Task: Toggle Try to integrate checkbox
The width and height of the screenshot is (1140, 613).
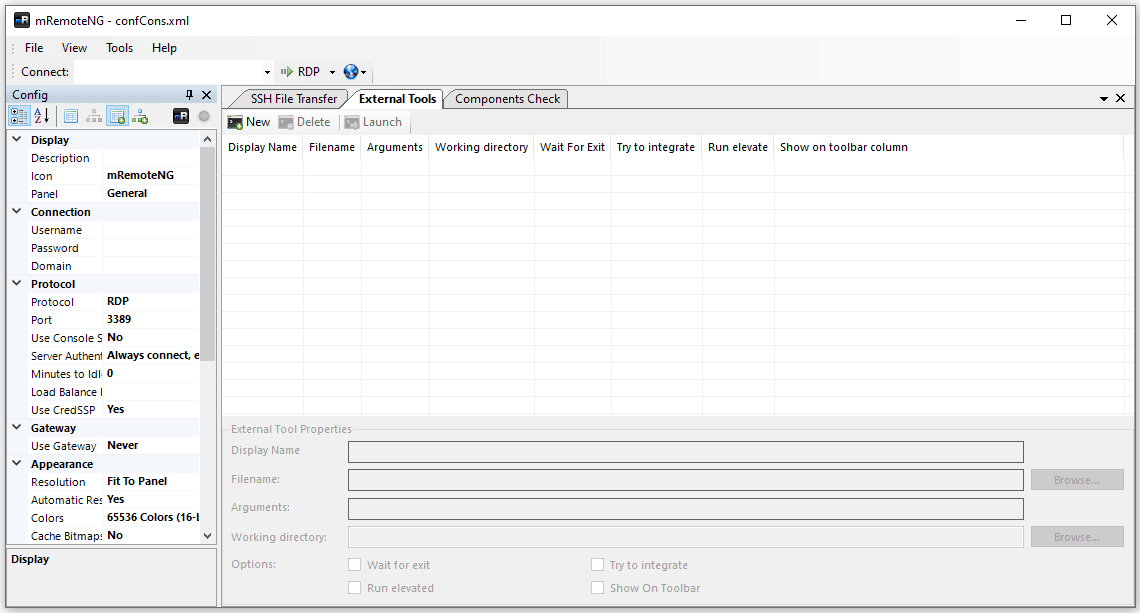Action: [x=598, y=564]
